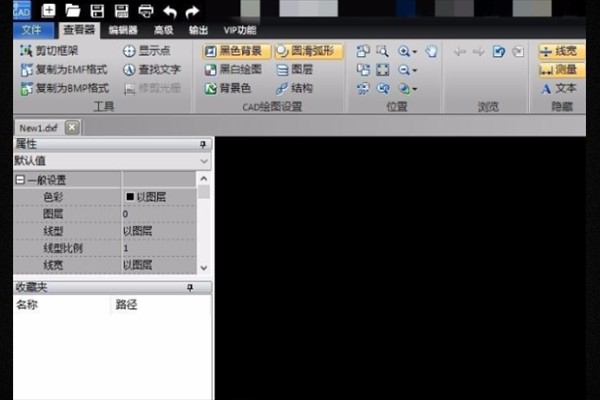
Task: Click the fit to window icon
Action: pos(383,70)
